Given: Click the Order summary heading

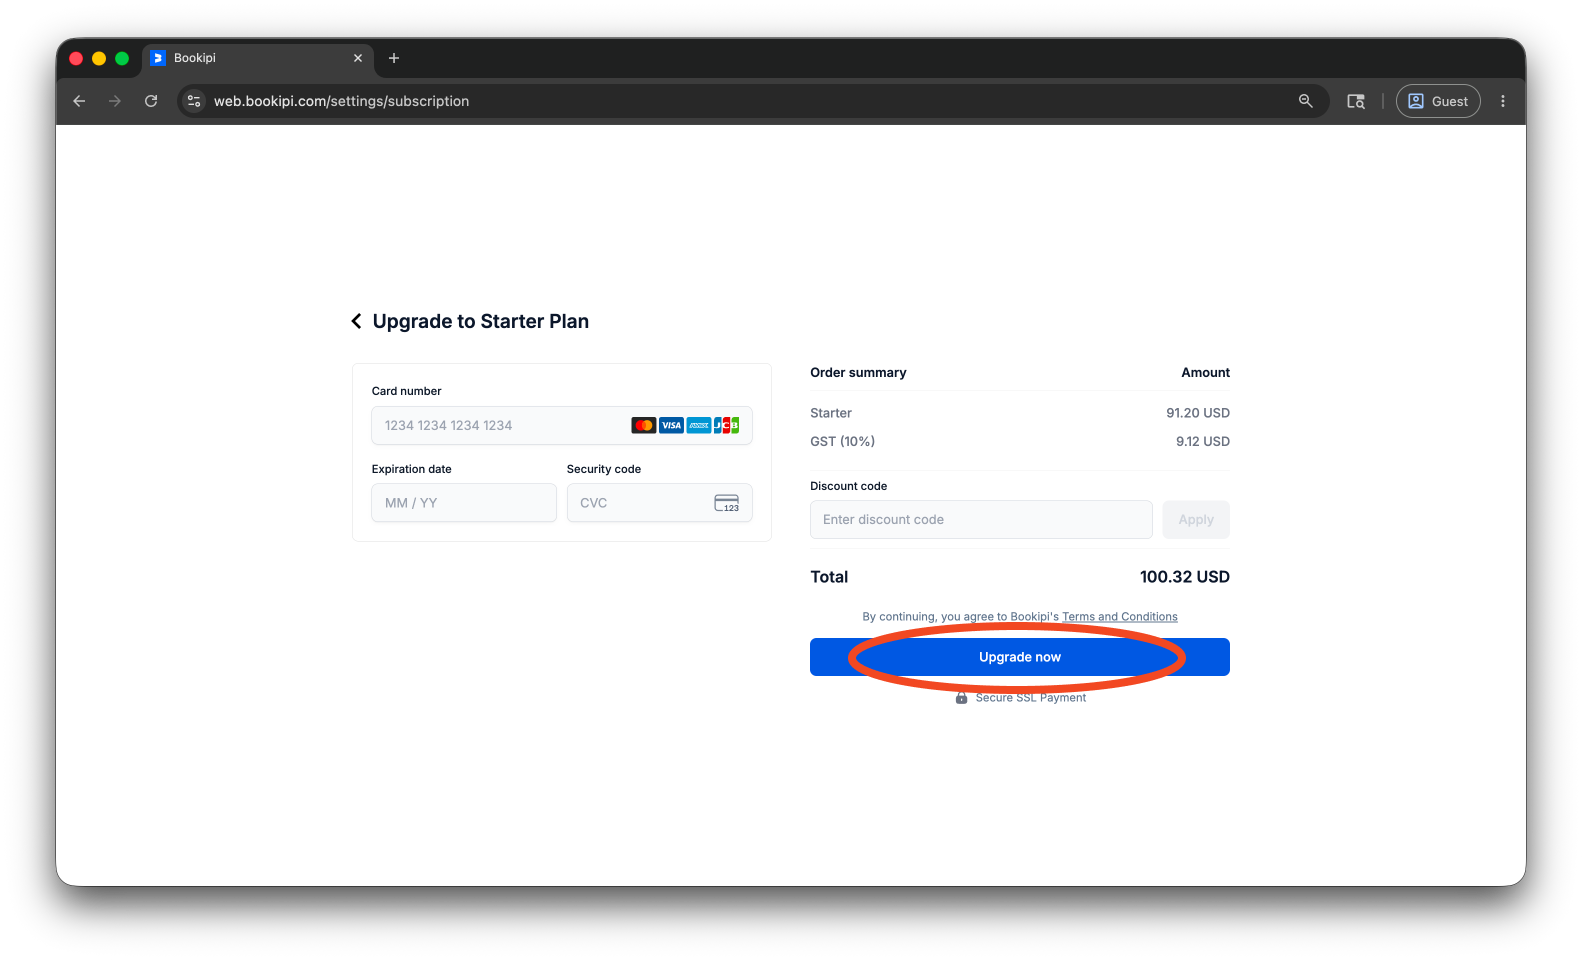Looking at the screenshot, I should [x=858, y=372].
